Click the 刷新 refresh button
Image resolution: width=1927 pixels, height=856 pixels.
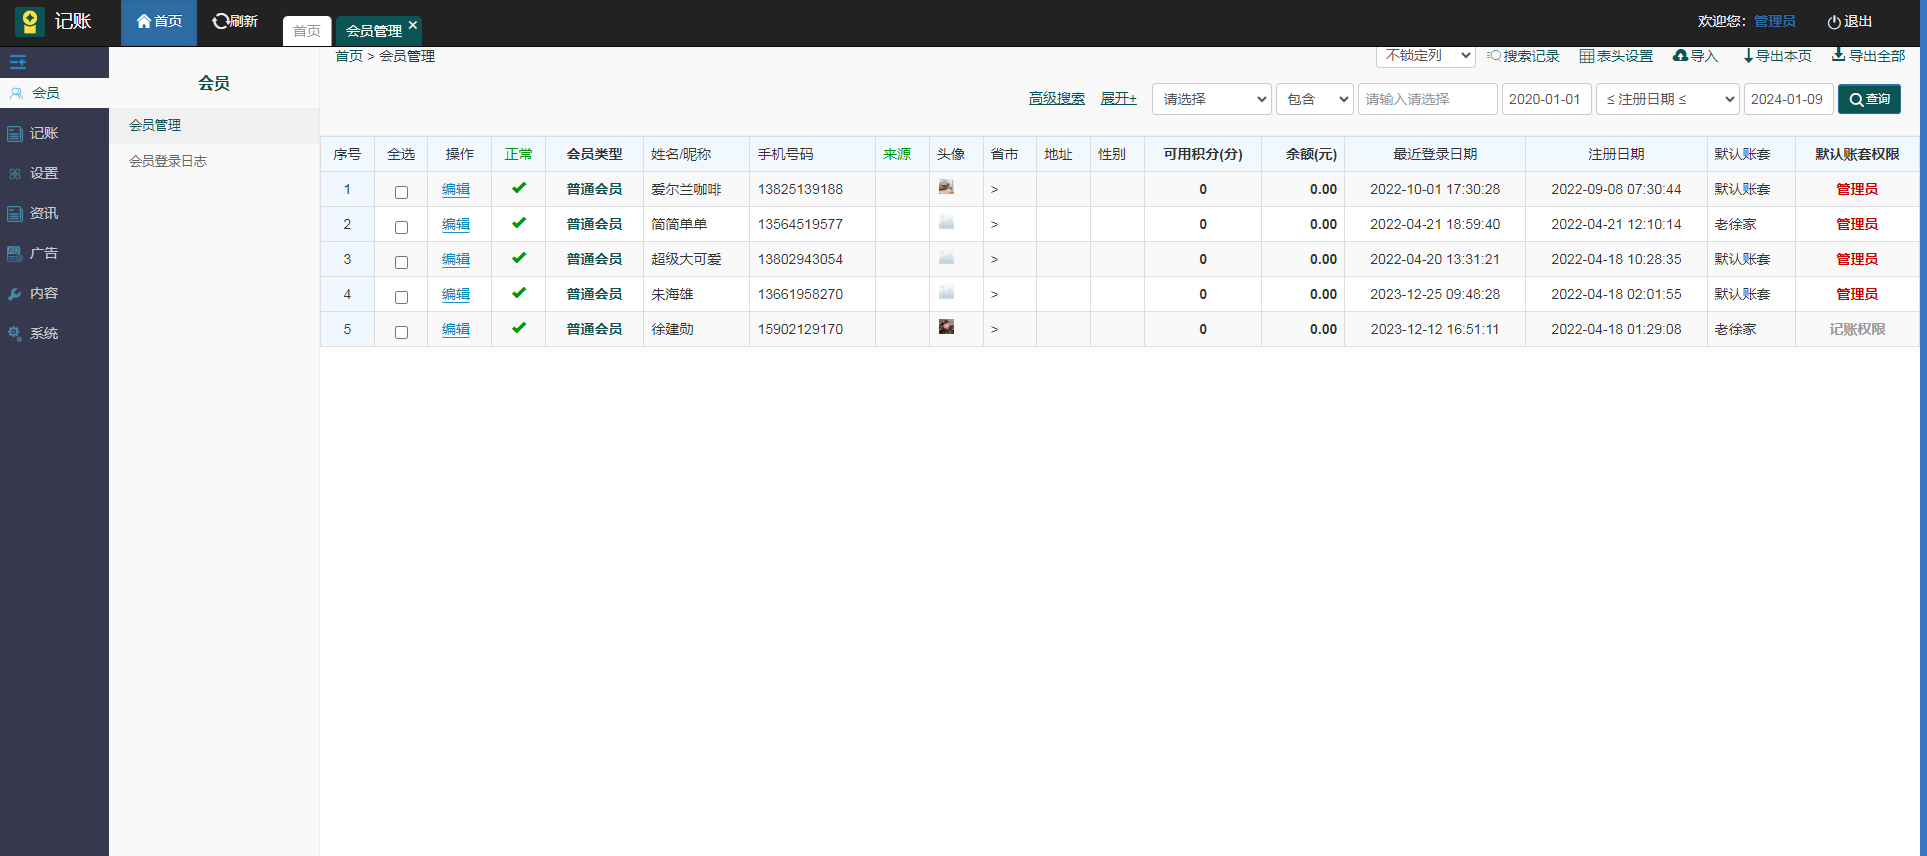click(x=235, y=22)
